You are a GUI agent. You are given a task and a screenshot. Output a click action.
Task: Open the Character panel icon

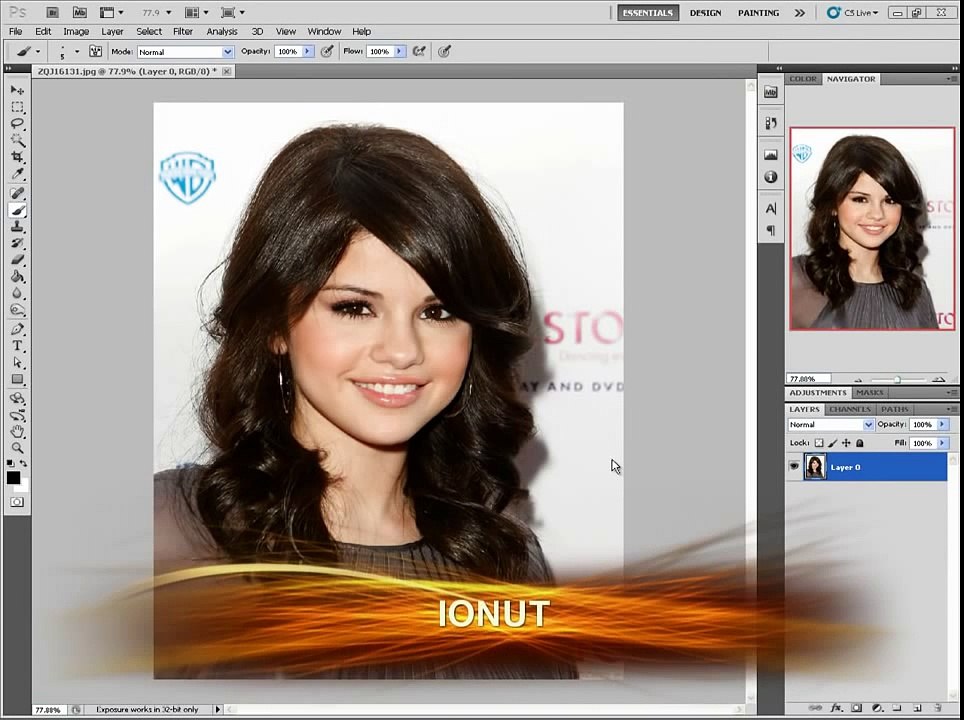point(770,209)
